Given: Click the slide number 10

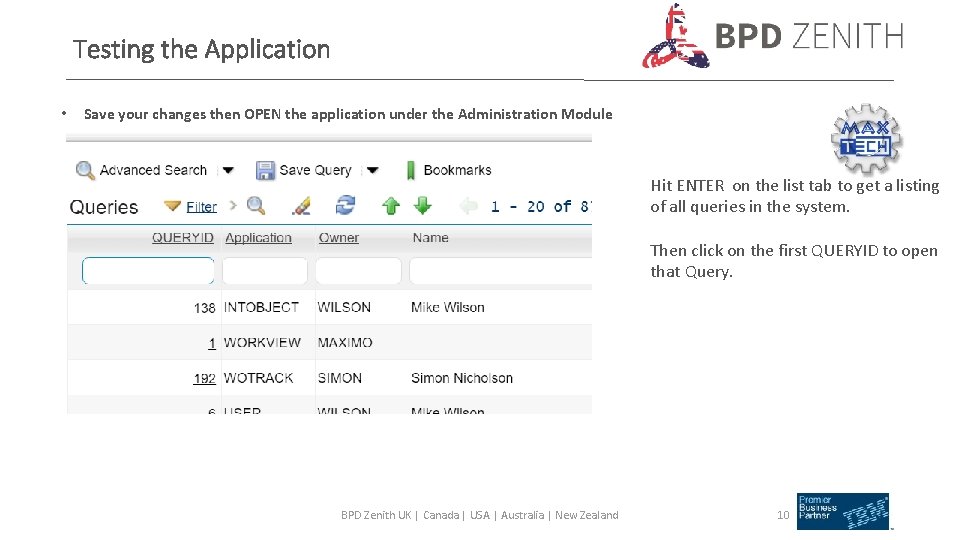Looking at the screenshot, I should (783, 515).
